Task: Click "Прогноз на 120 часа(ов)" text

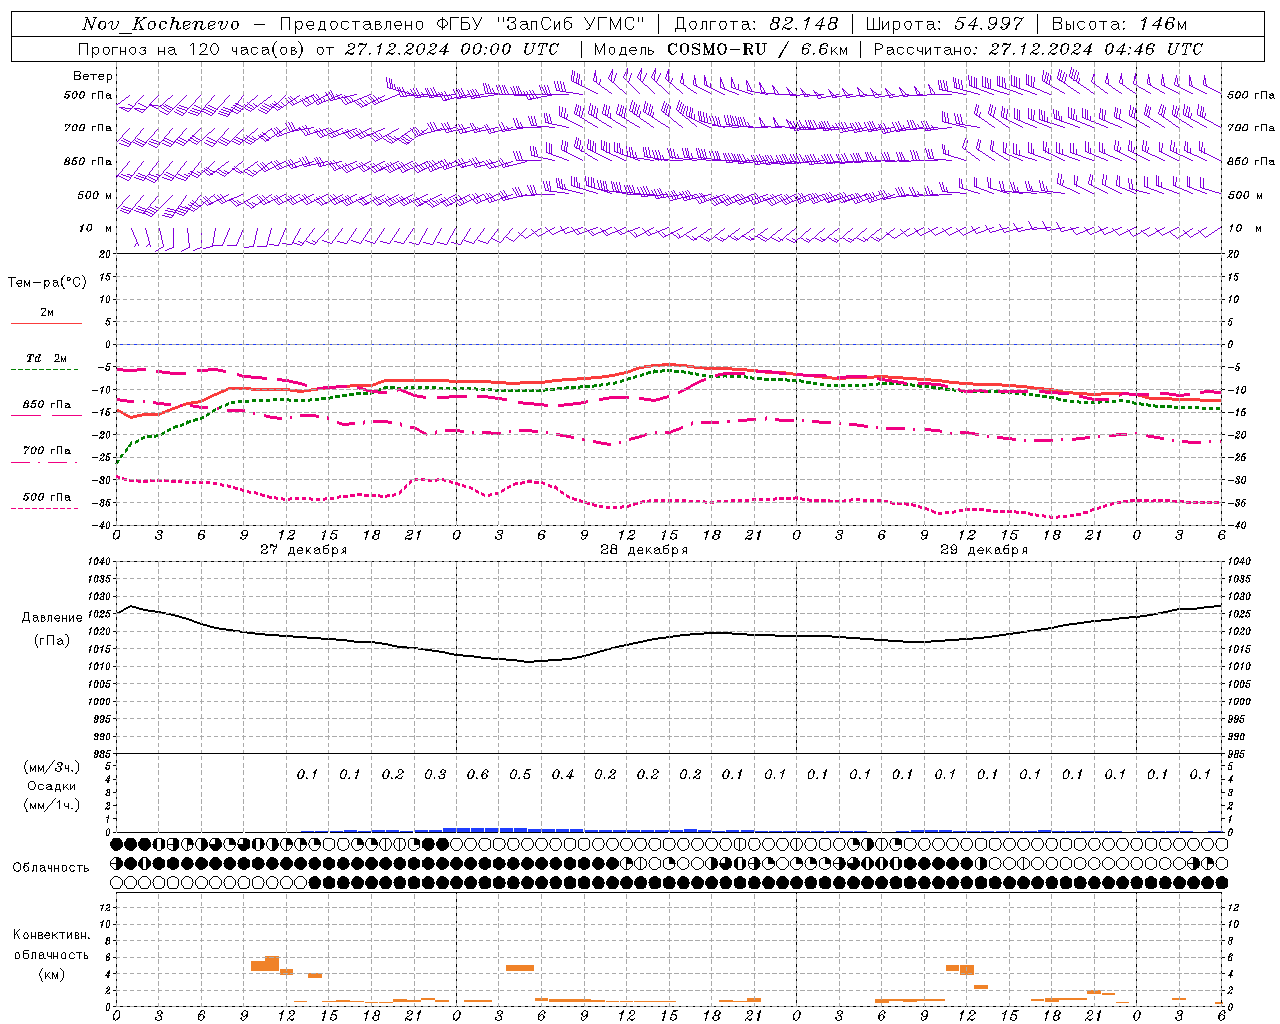Action: 192,49
